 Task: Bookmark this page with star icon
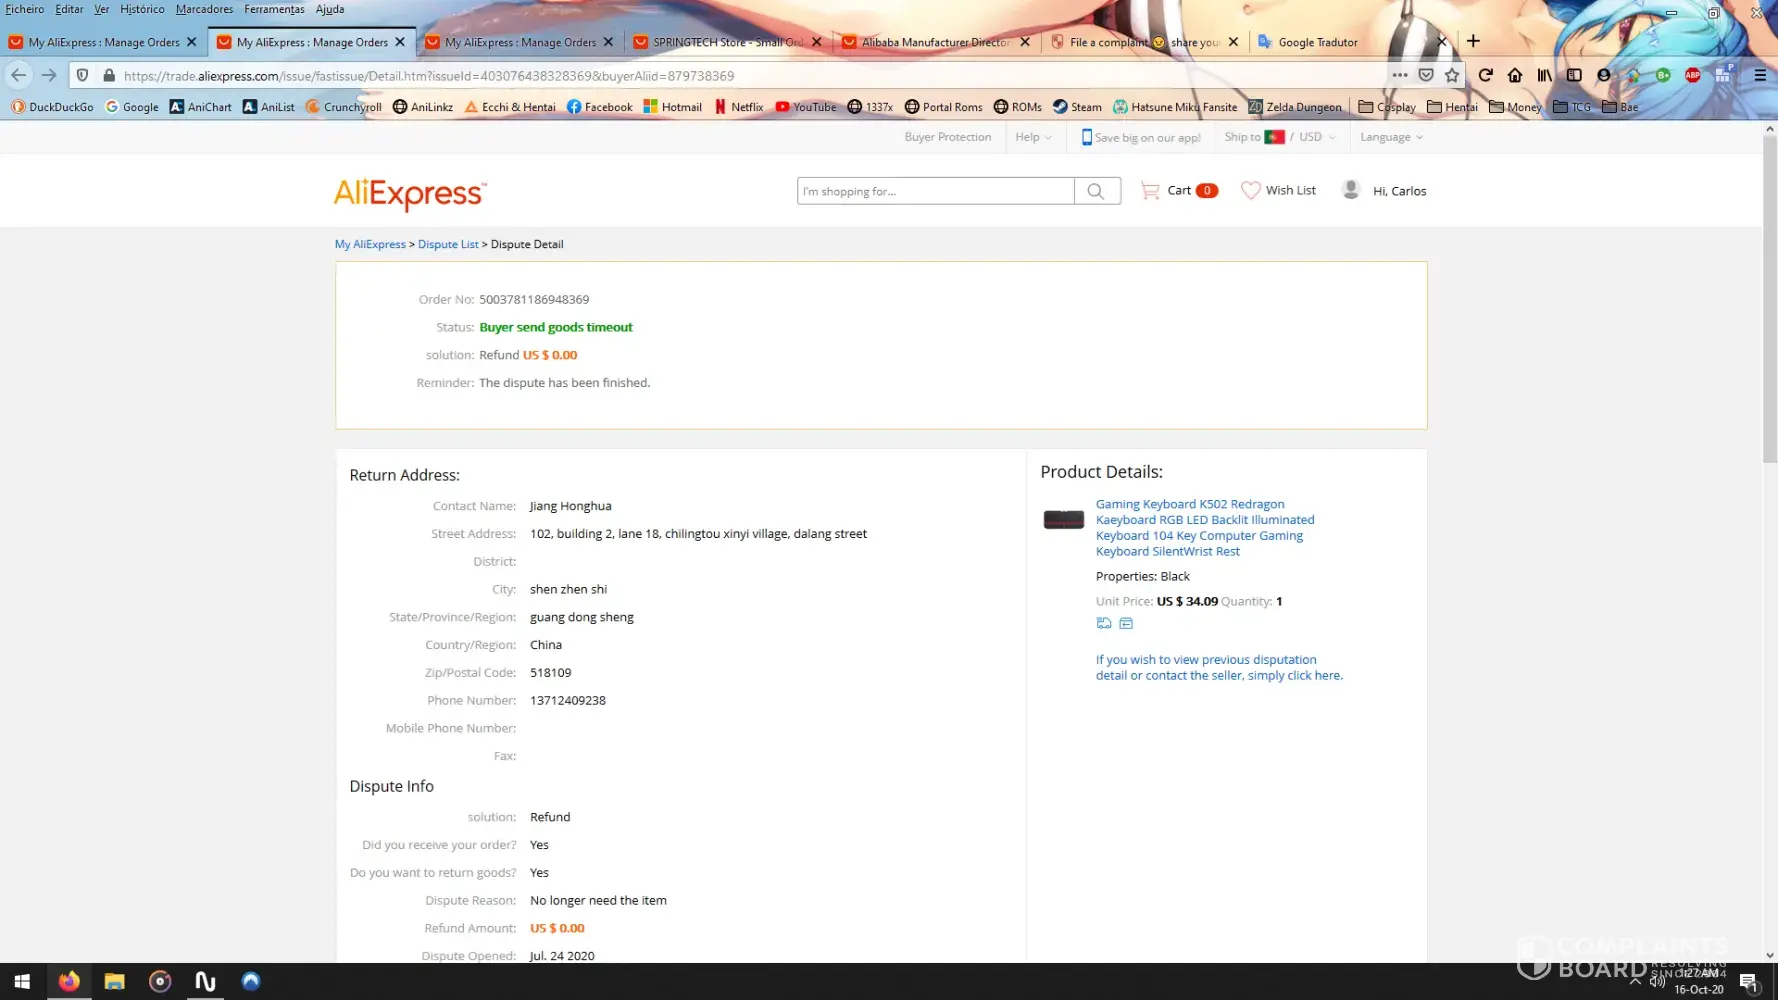point(1452,75)
